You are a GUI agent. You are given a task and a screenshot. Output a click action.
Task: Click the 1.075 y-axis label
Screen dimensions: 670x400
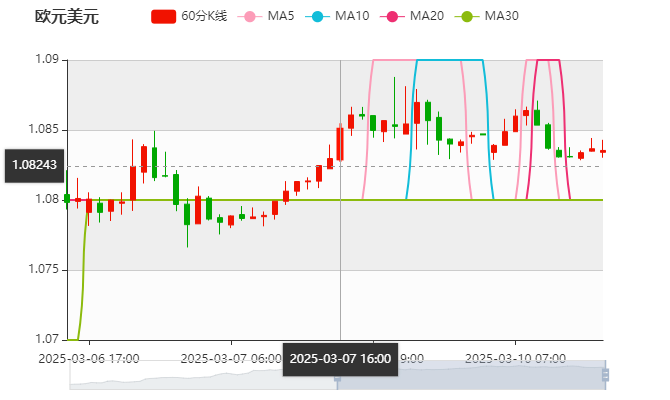pos(45,269)
